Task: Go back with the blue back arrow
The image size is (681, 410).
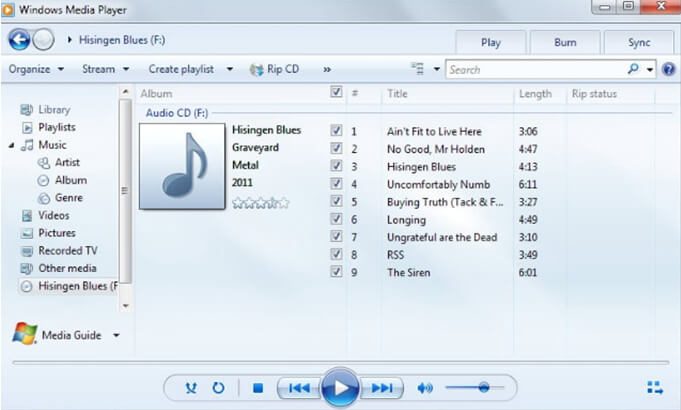Action: pos(20,40)
